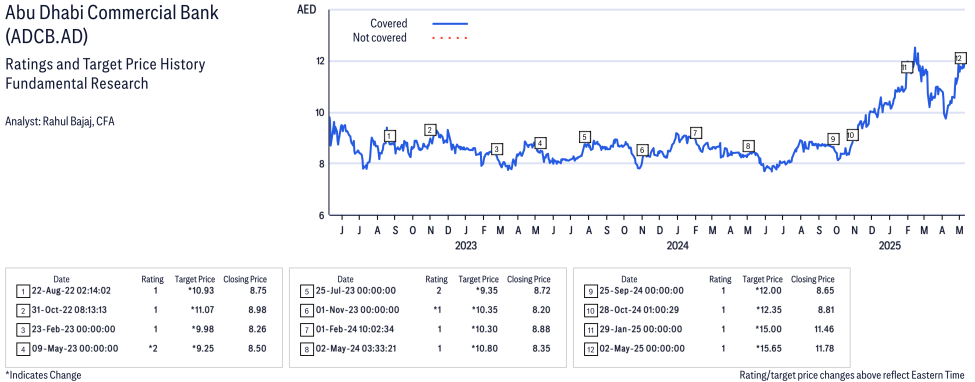Click date '23-Feb-23 00:00:00'
Image resolution: width=975 pixels, height=382 pixels.
point(72,329)
